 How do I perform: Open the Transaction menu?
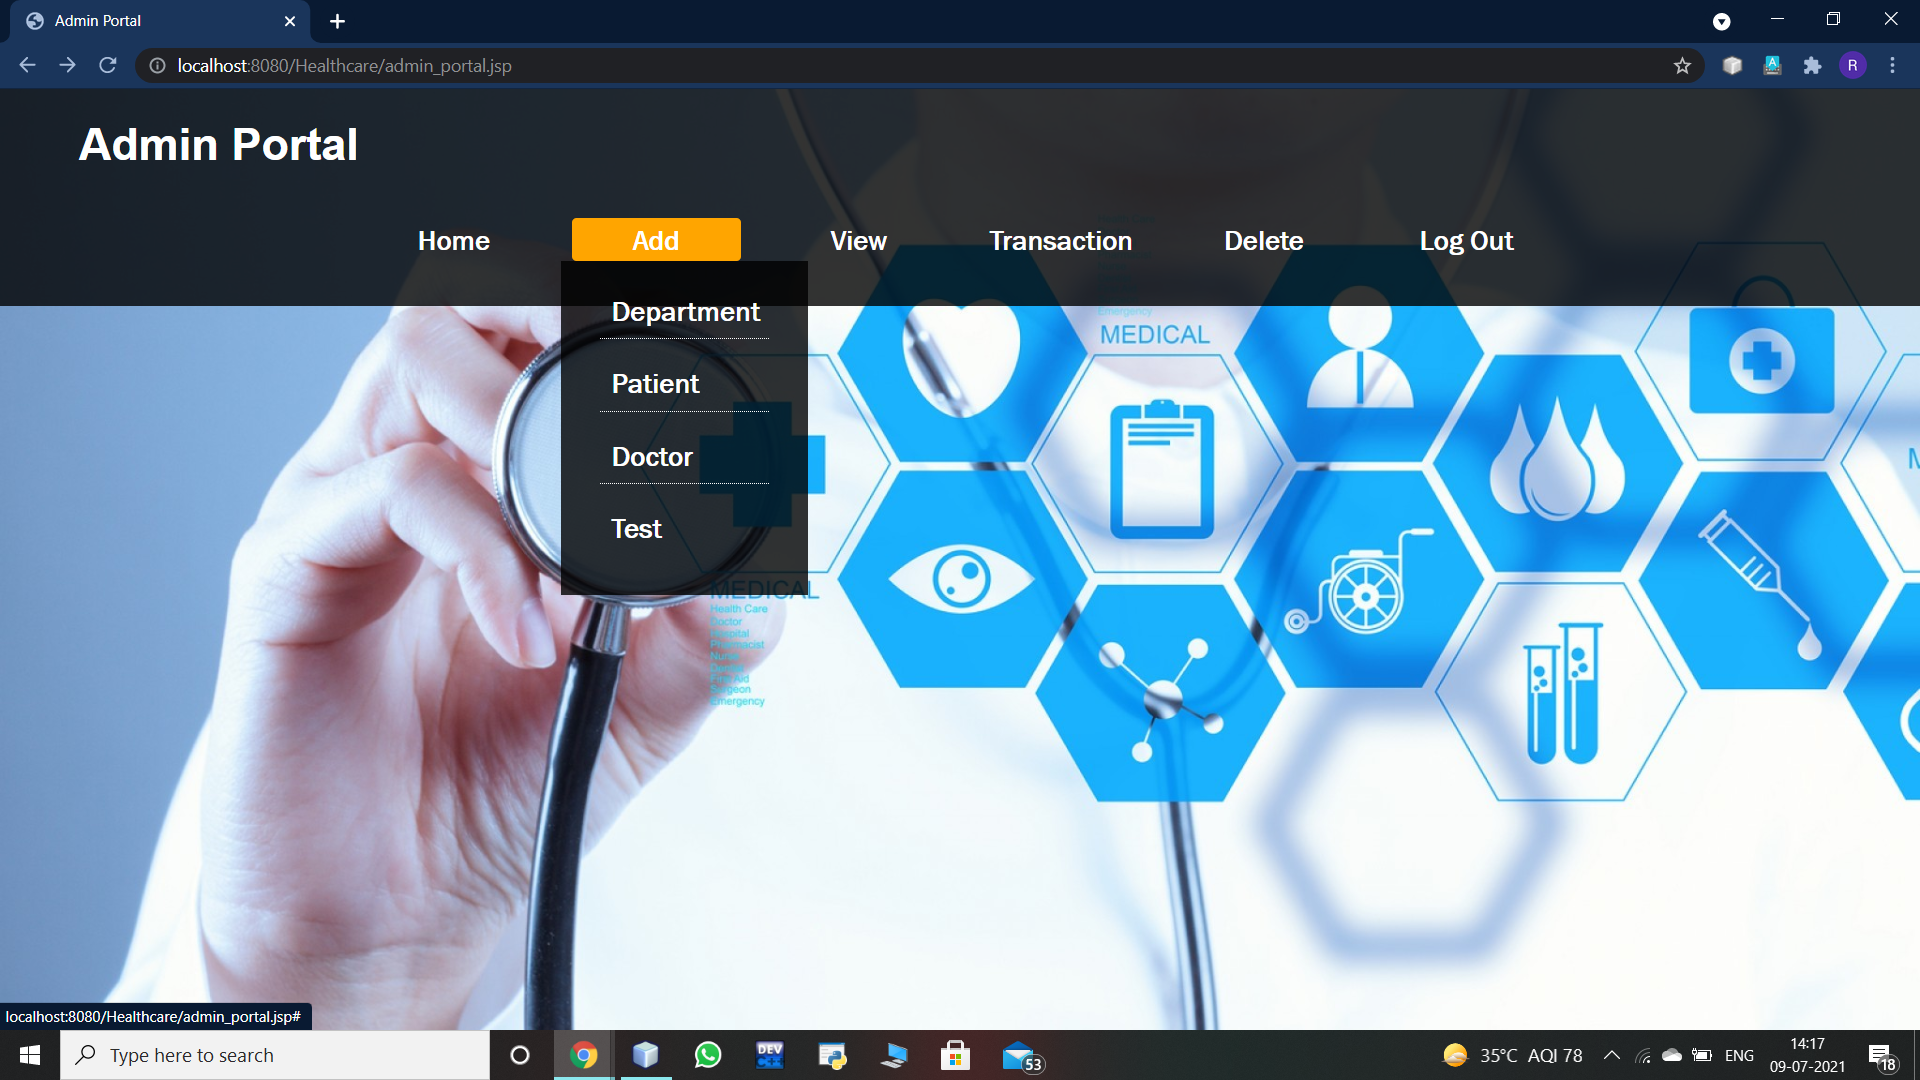pyautogui.click(x=1060, y=241)
